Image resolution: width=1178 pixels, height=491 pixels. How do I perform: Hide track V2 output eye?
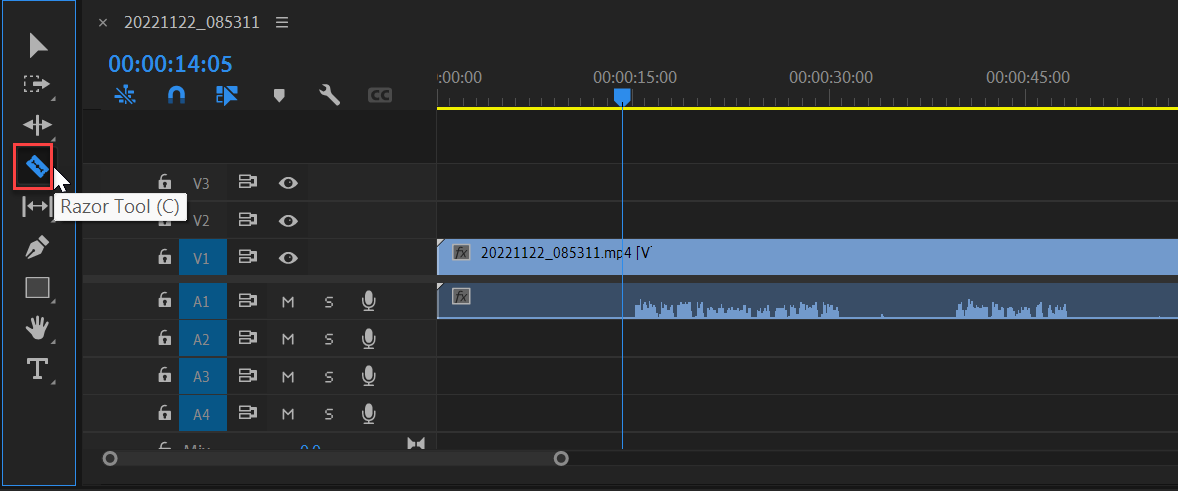click(288, 220)
